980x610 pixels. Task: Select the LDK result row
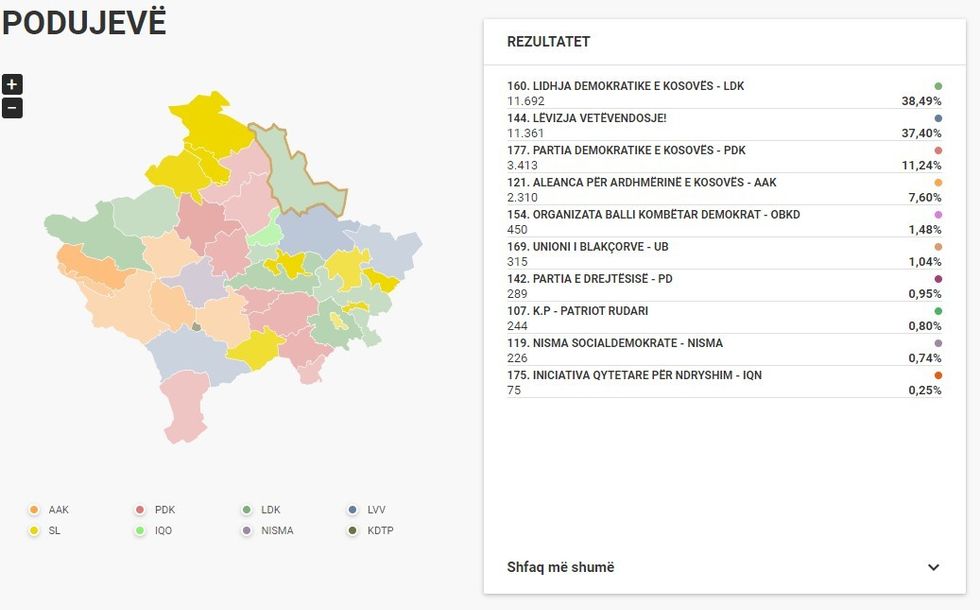(x=724, y=94)
